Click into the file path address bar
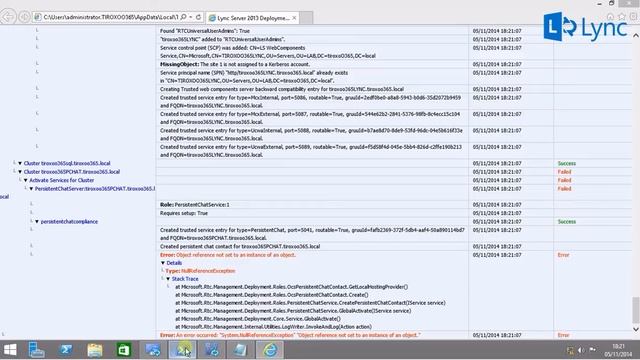Image resolution: width=640 pixels, height=360 pixels. [110, 17]
